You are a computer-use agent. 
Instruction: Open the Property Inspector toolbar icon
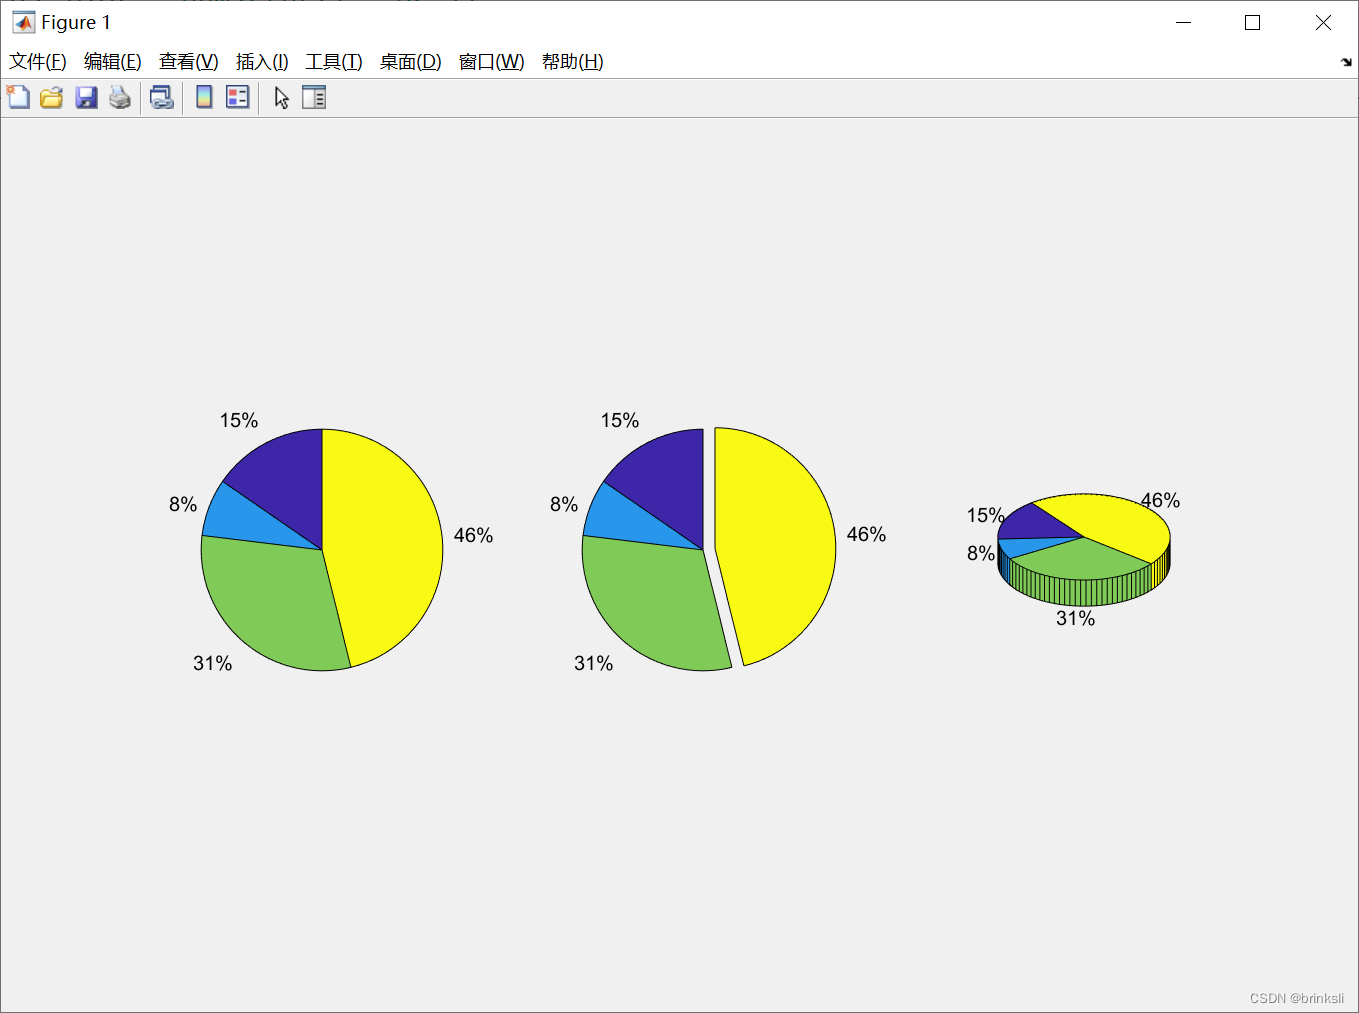coord(314,97)
